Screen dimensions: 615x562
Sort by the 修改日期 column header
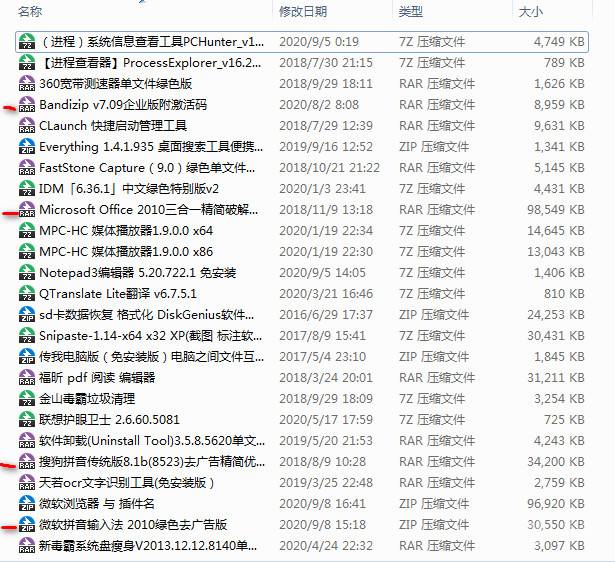click(303, 11)
